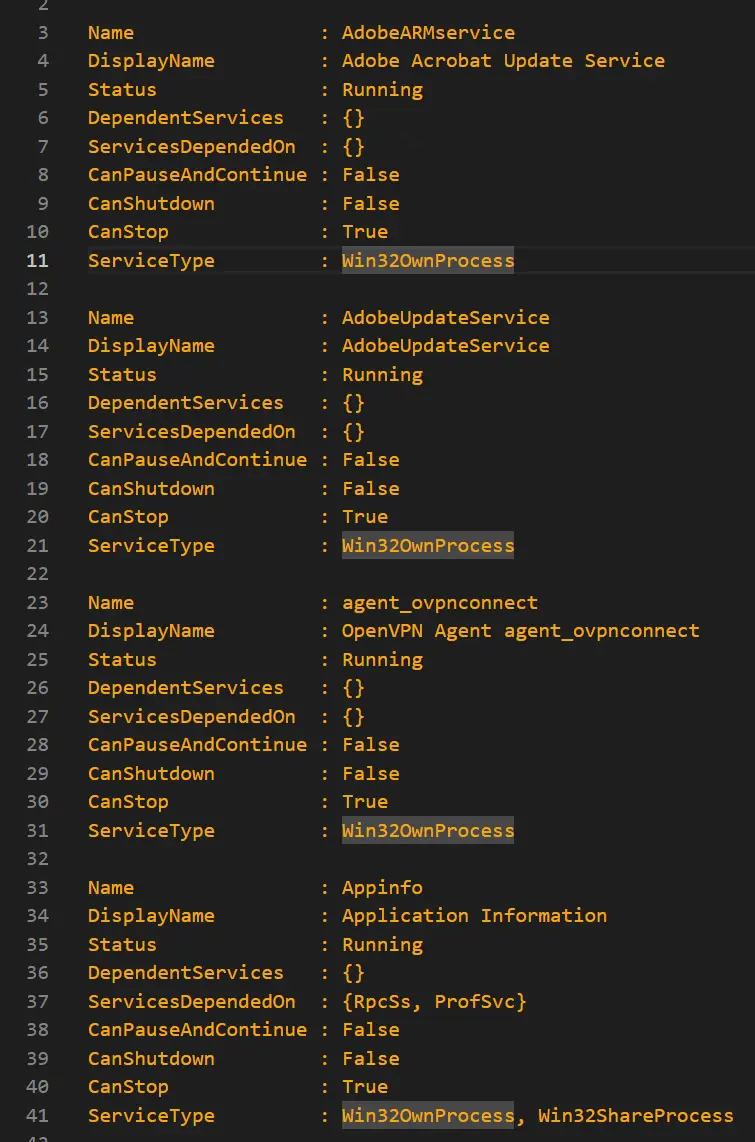The width and height of the screenshot is (755, 1142).
Task: Click highlighted Win32OwnProcess on line 21
Action: [428, 546]
